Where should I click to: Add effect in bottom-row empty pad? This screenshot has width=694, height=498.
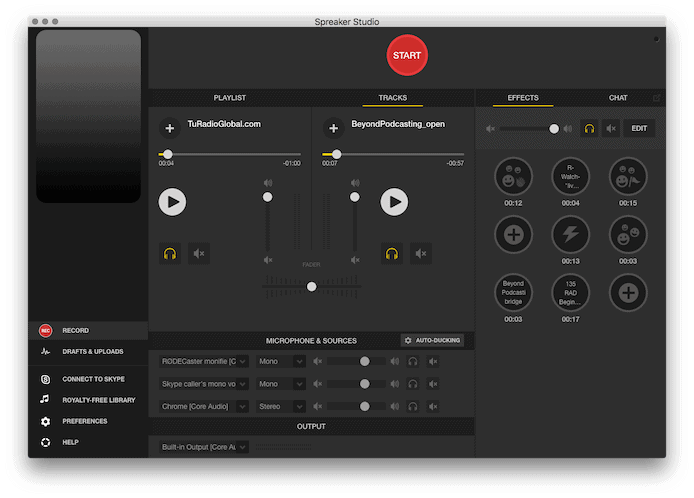tap(628, 293)
